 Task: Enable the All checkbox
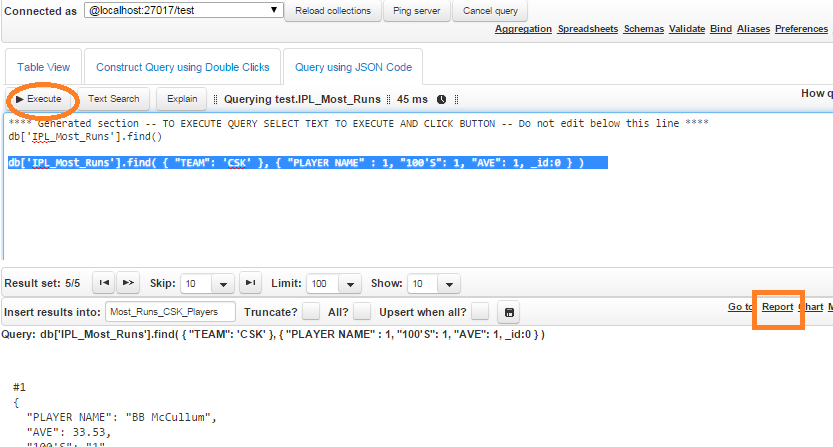[362, 312]
